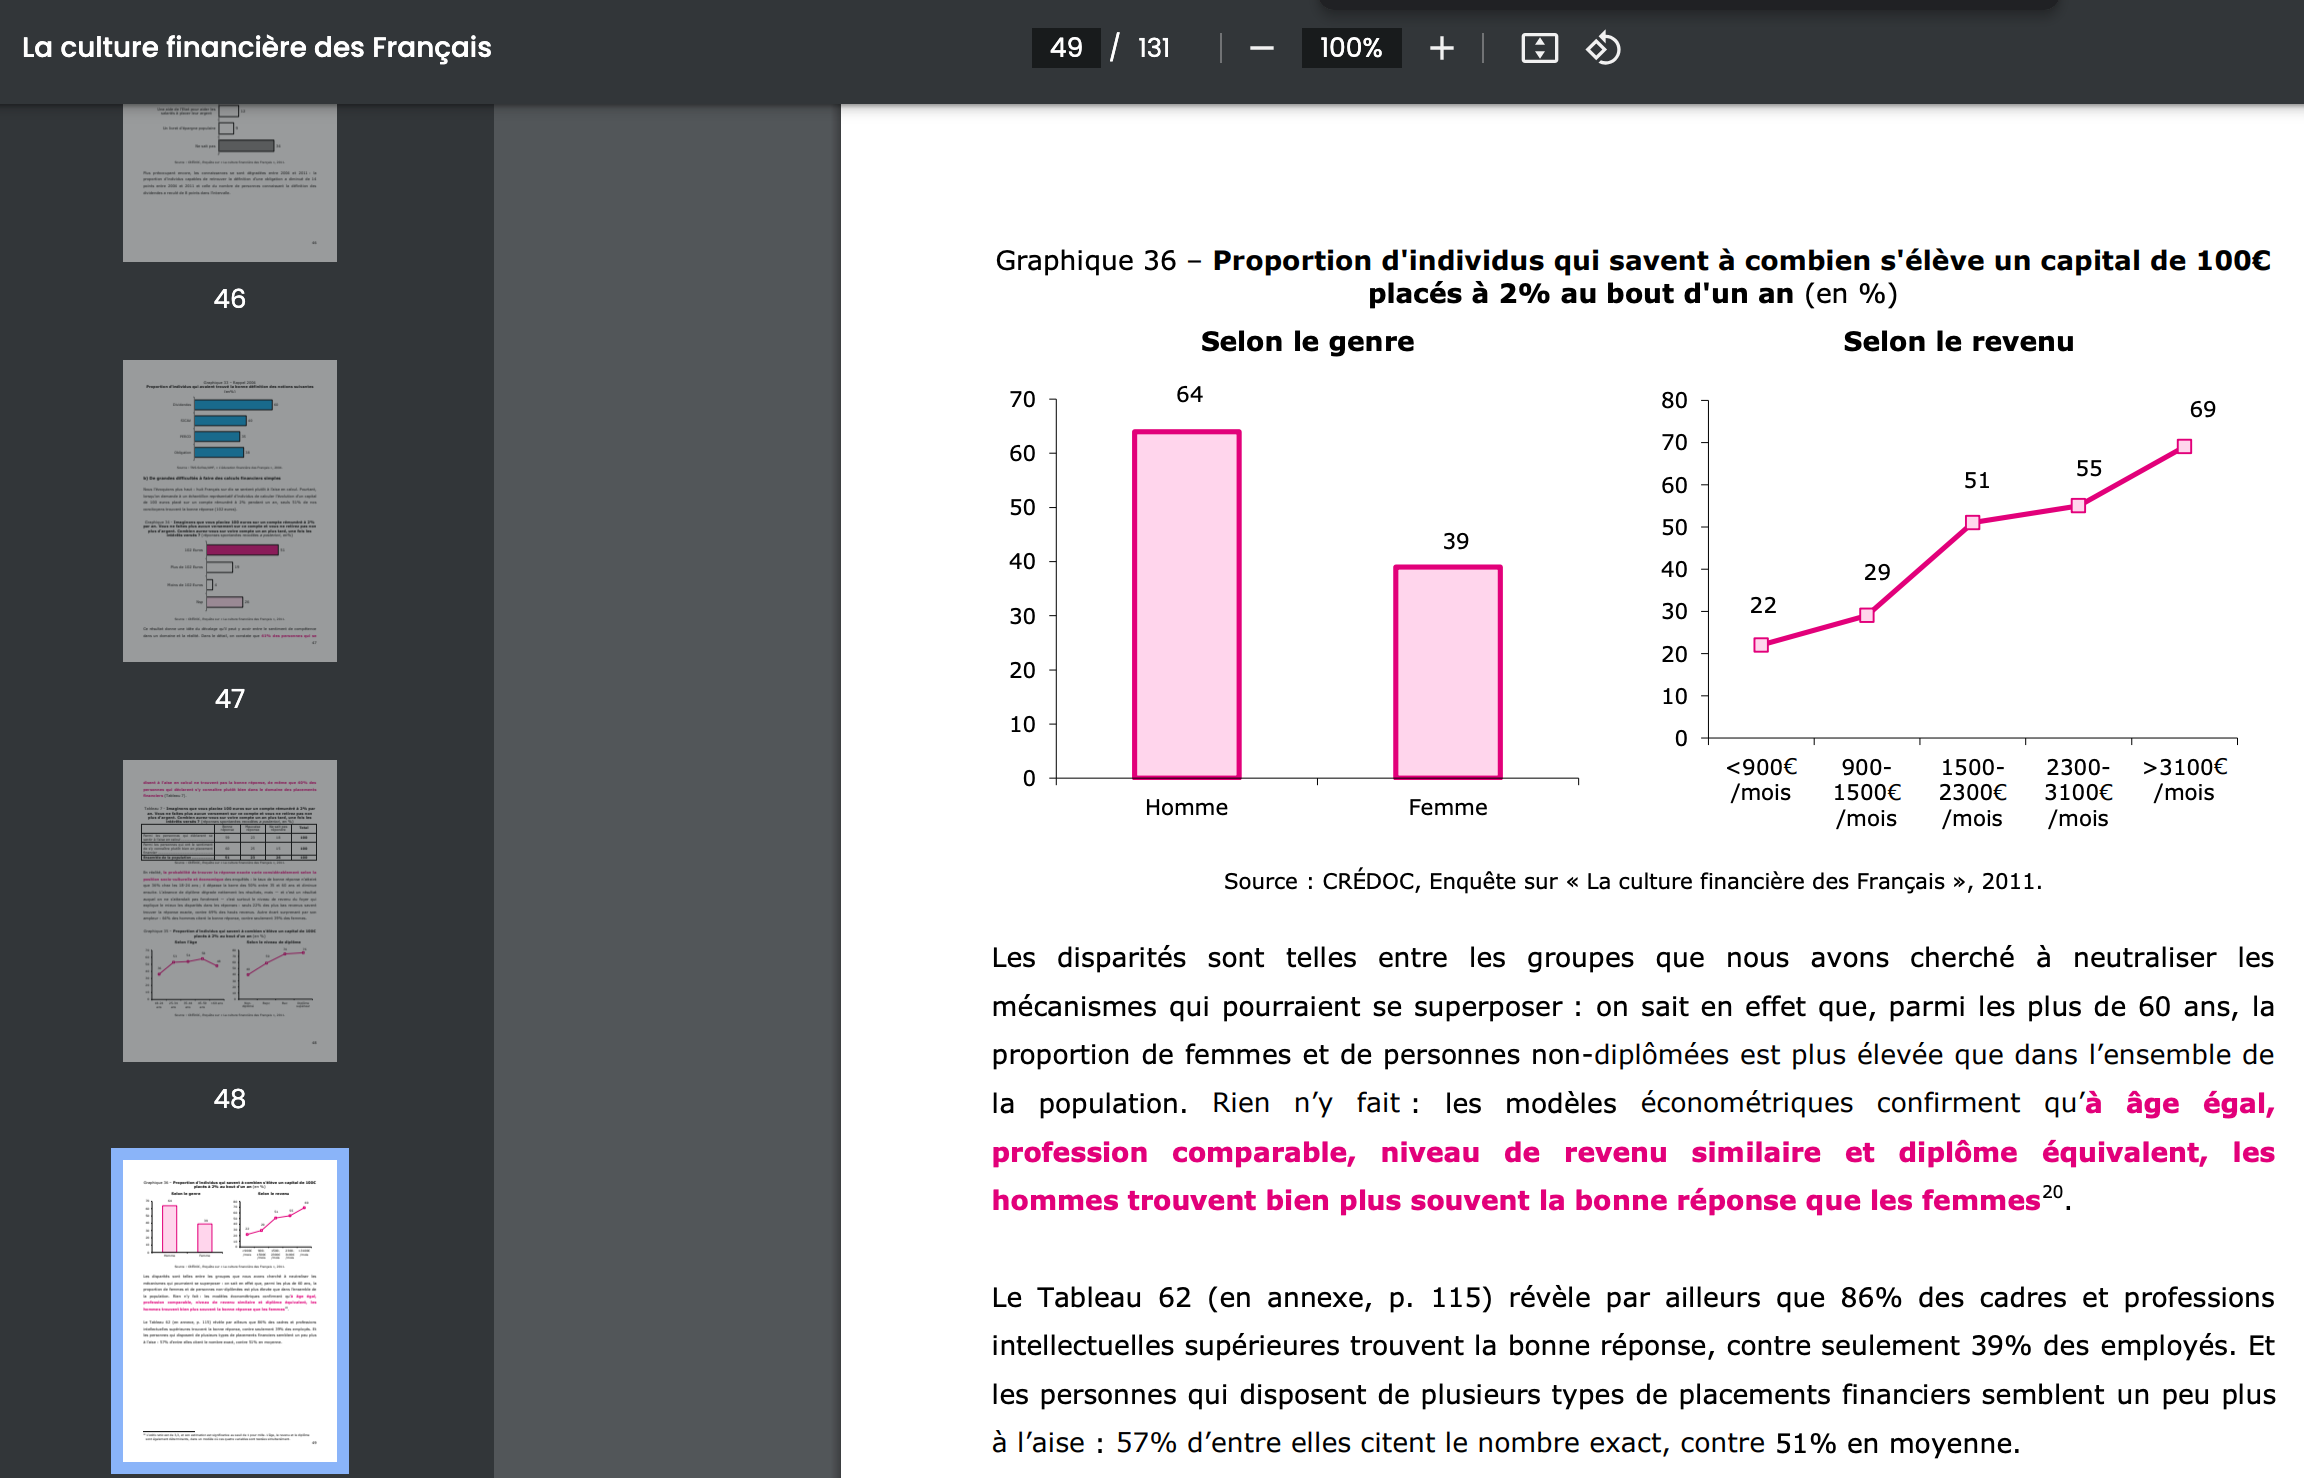The height and width of the screenshot is (1478, 2304).
Task: Click the data point labeled 69
Action: 2184,446
